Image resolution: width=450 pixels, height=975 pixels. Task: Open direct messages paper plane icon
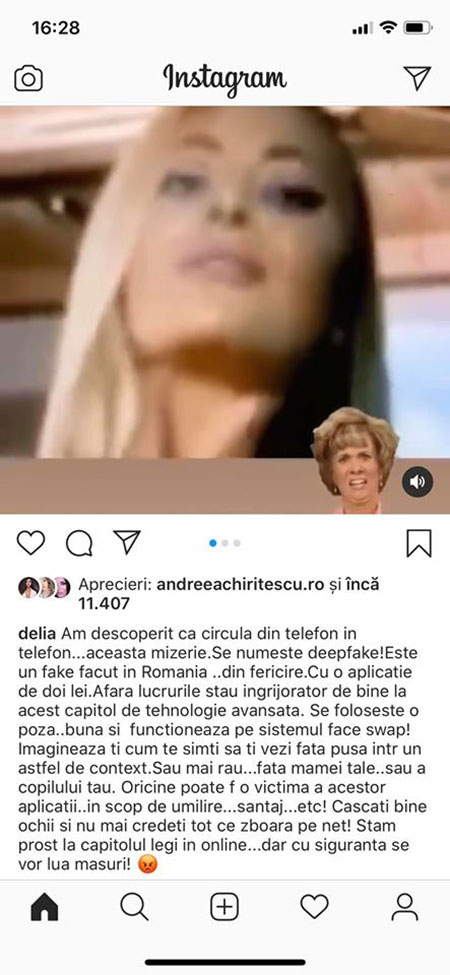(x=417, y=78)
